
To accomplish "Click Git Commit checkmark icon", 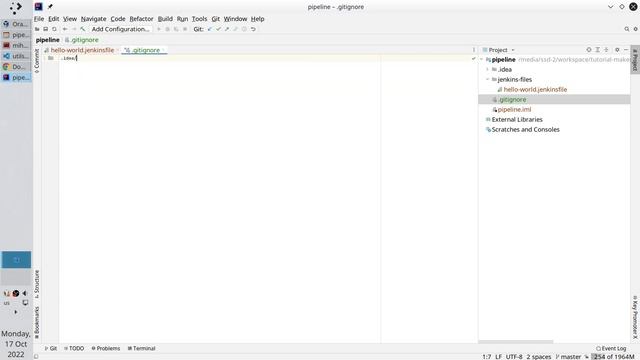I will click(218, 29).
